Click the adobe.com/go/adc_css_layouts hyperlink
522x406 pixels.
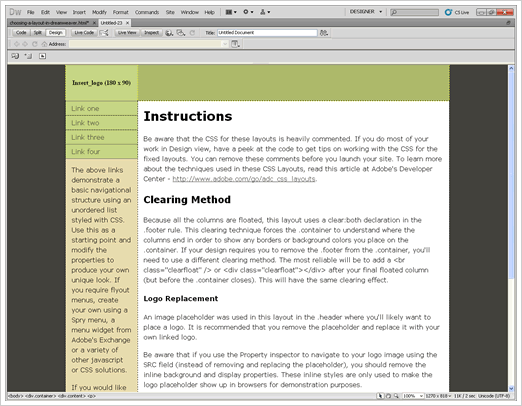coord(244,179)
